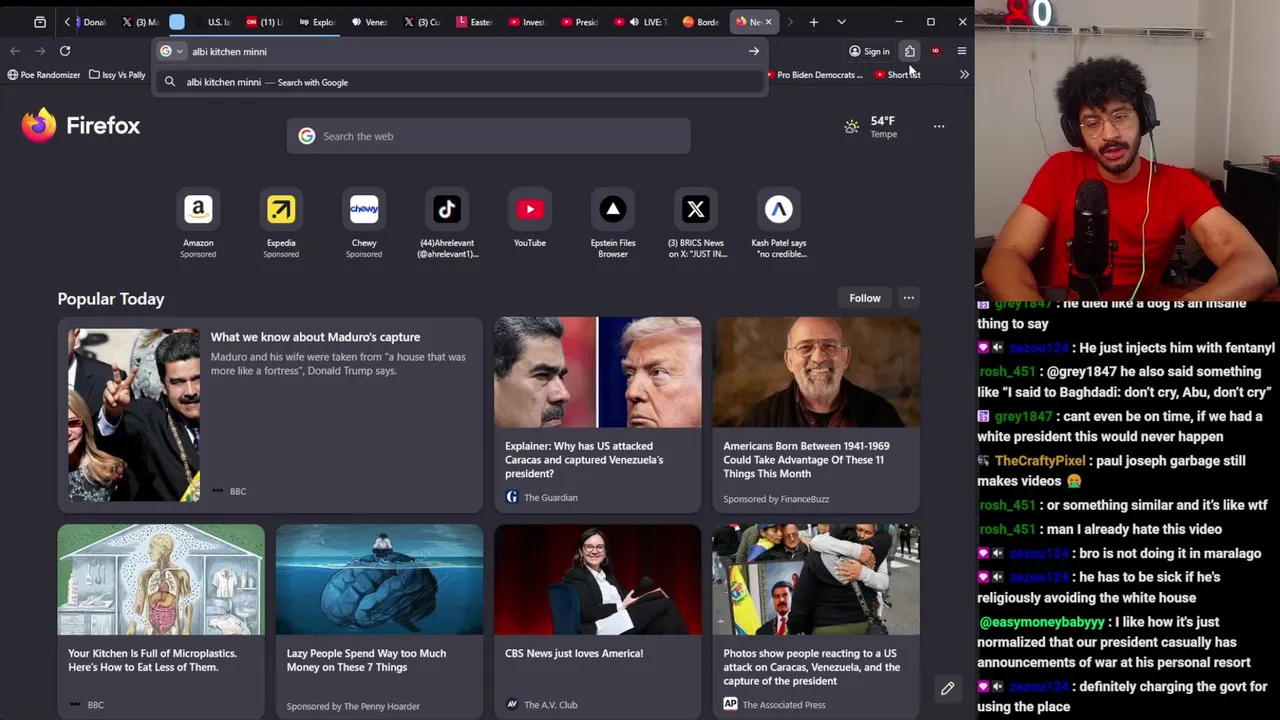The width and height of the screenshot is (1280, 720).
Task: Open the Extensions puzzle icon
Action: coord(910,51)
